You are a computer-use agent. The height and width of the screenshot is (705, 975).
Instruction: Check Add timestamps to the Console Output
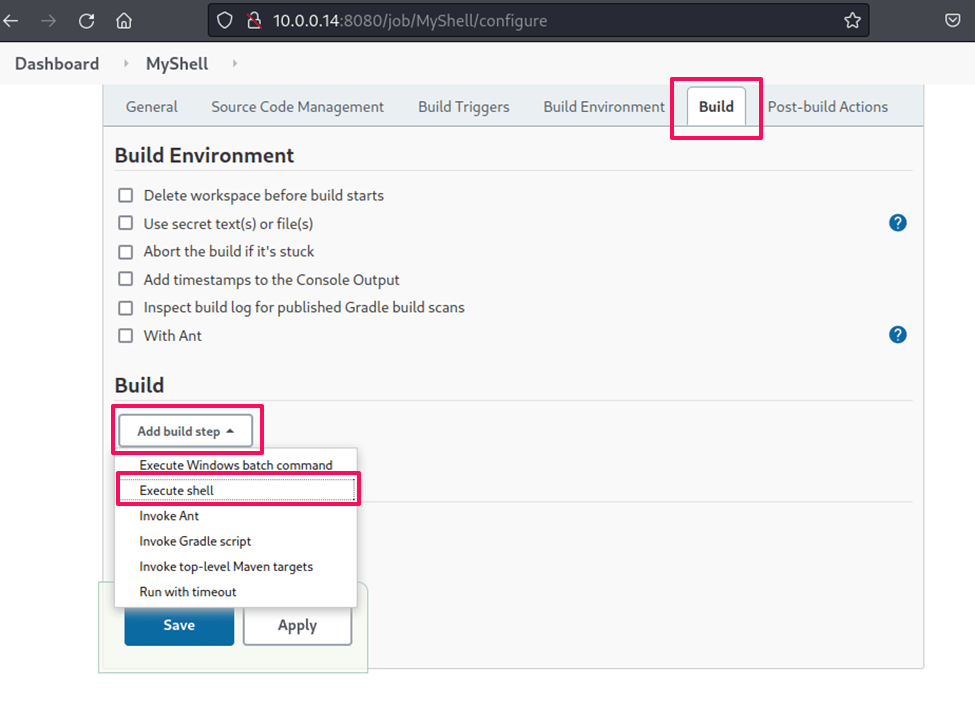(125, 279)
